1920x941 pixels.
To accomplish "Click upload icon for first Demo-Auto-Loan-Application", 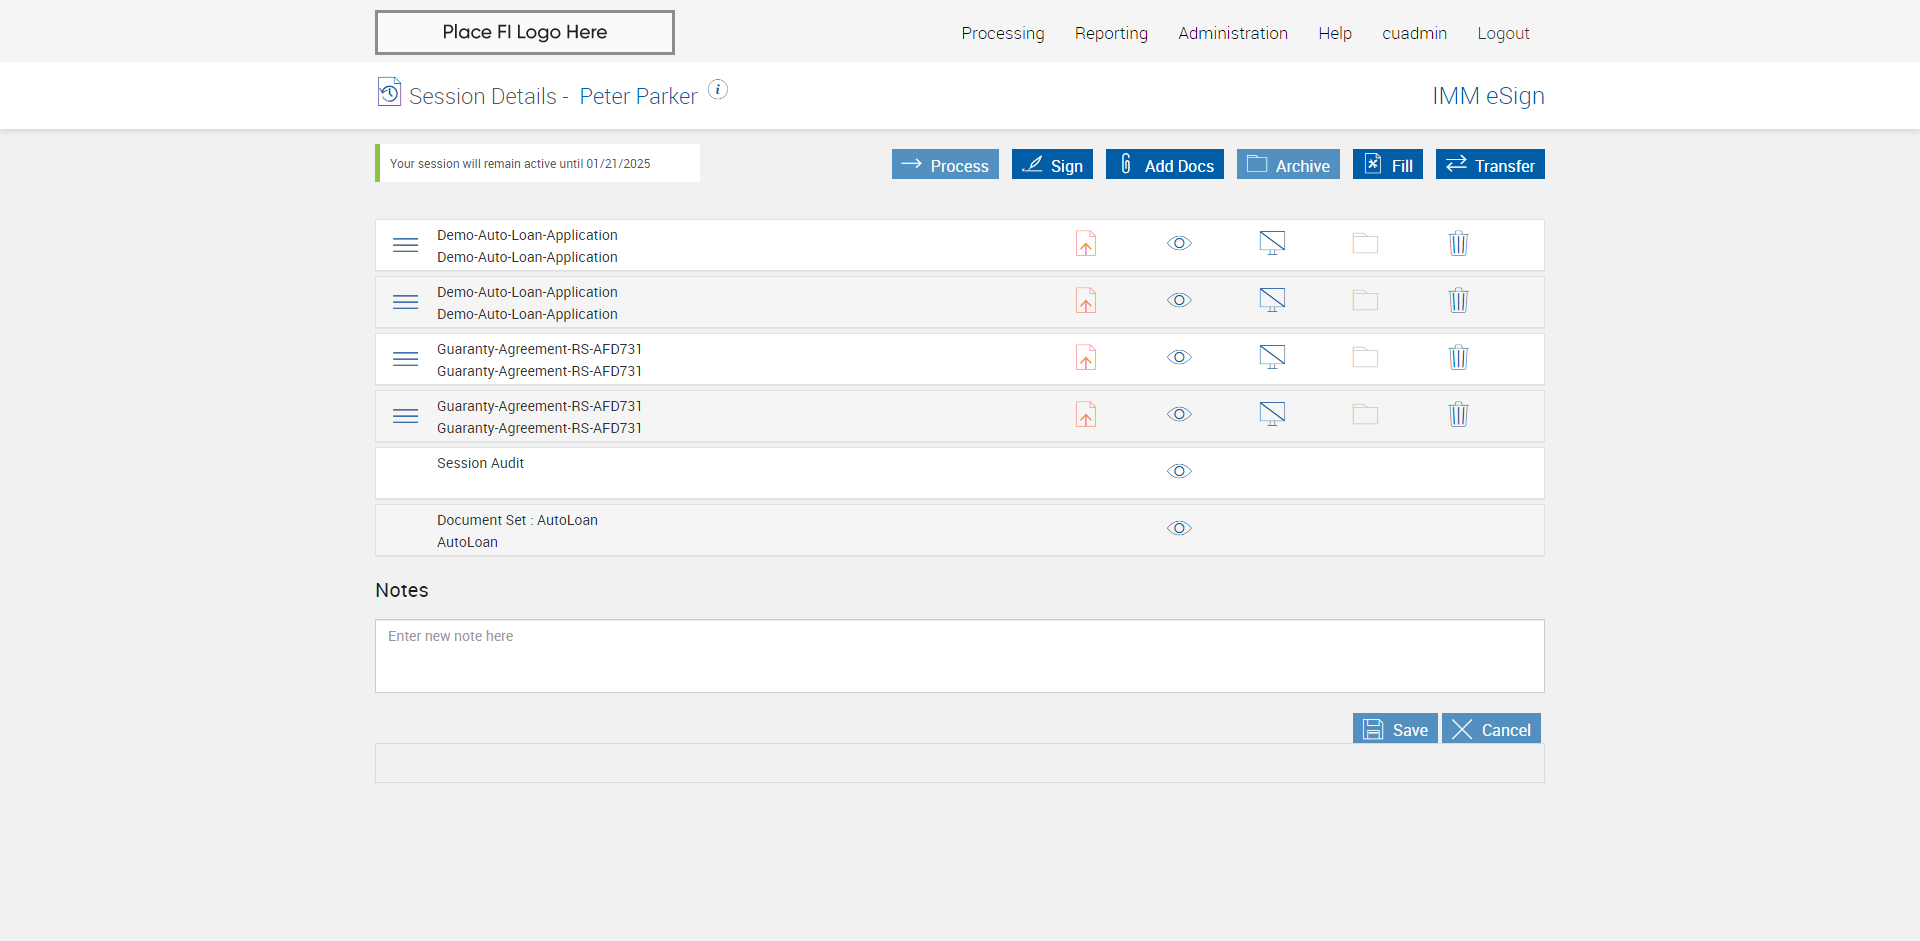I will (x=1086, y=244).
